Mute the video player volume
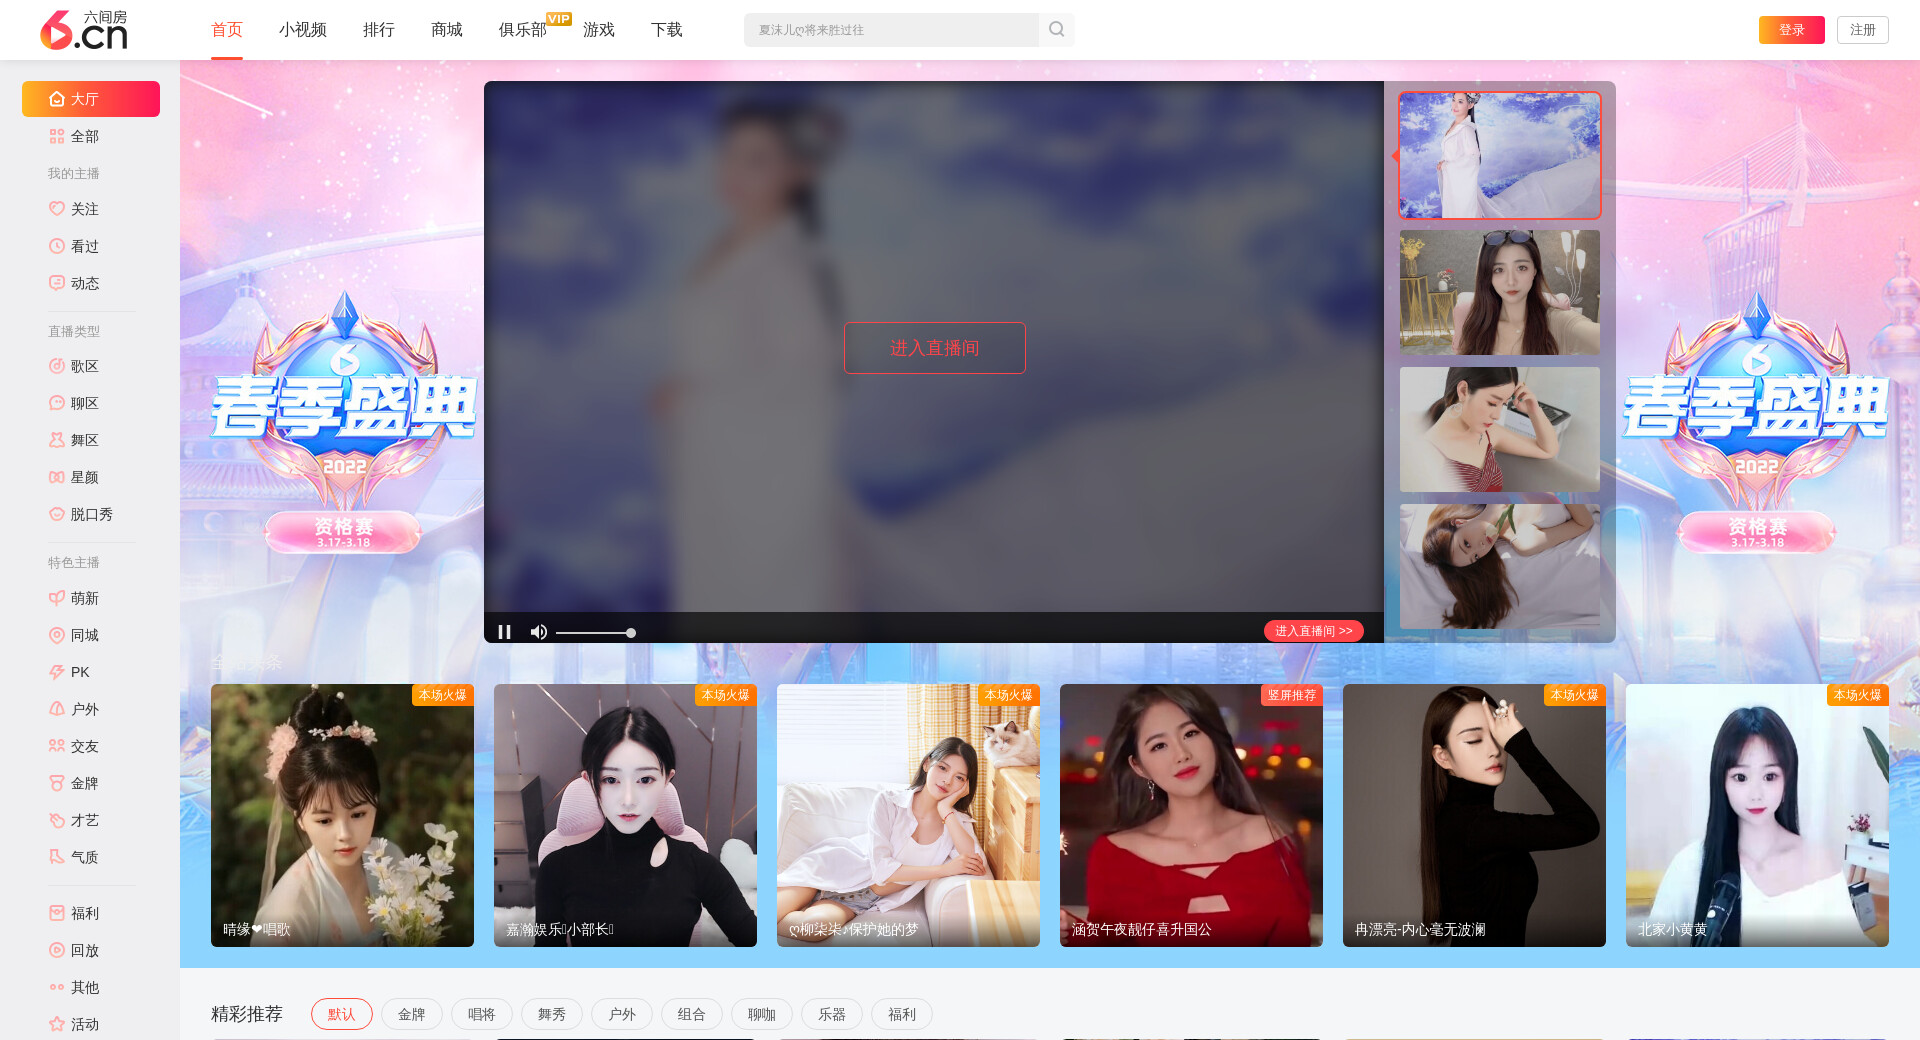Image resolution: width=1920 pixels, height=1040 pixels. coord(538,632)
